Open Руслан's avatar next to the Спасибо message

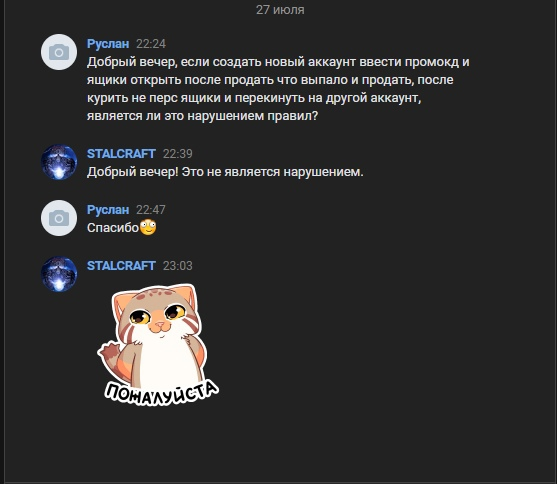tap(59, 218)
